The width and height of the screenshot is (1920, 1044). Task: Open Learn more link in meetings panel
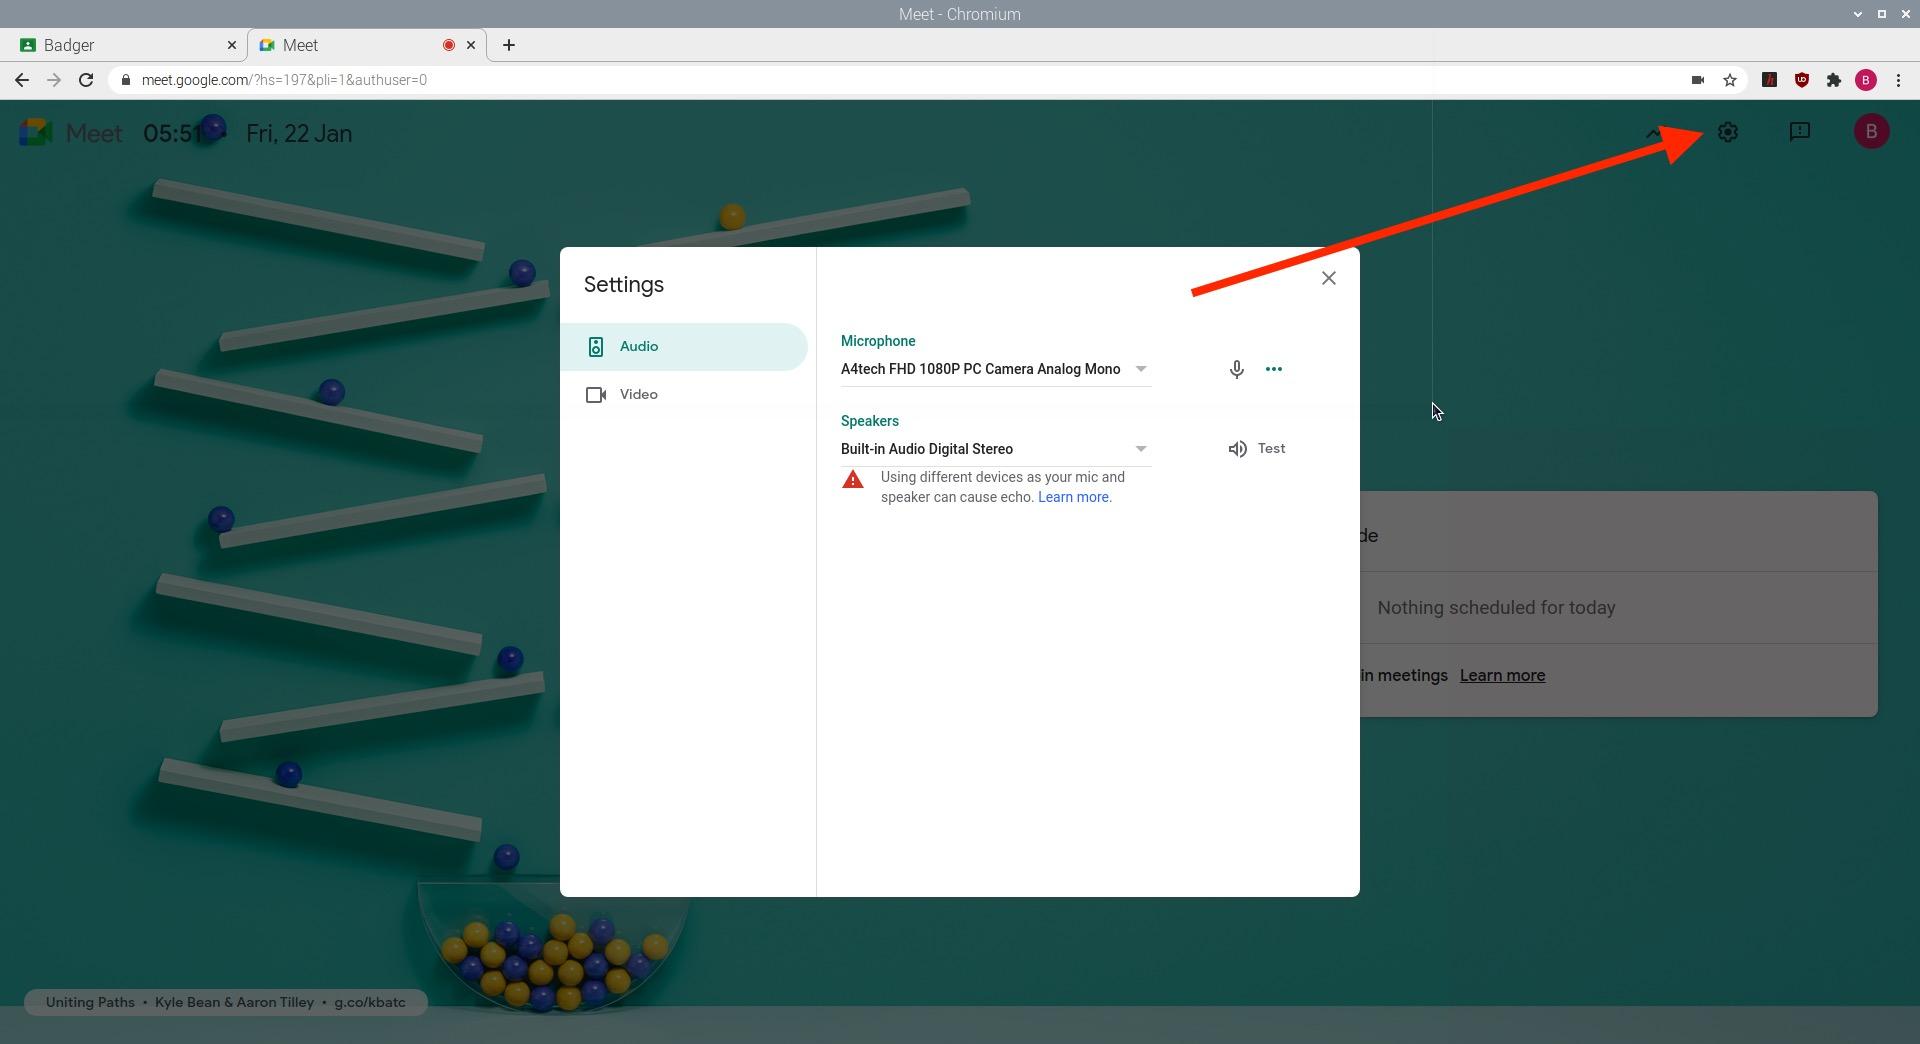point(1502,676)
